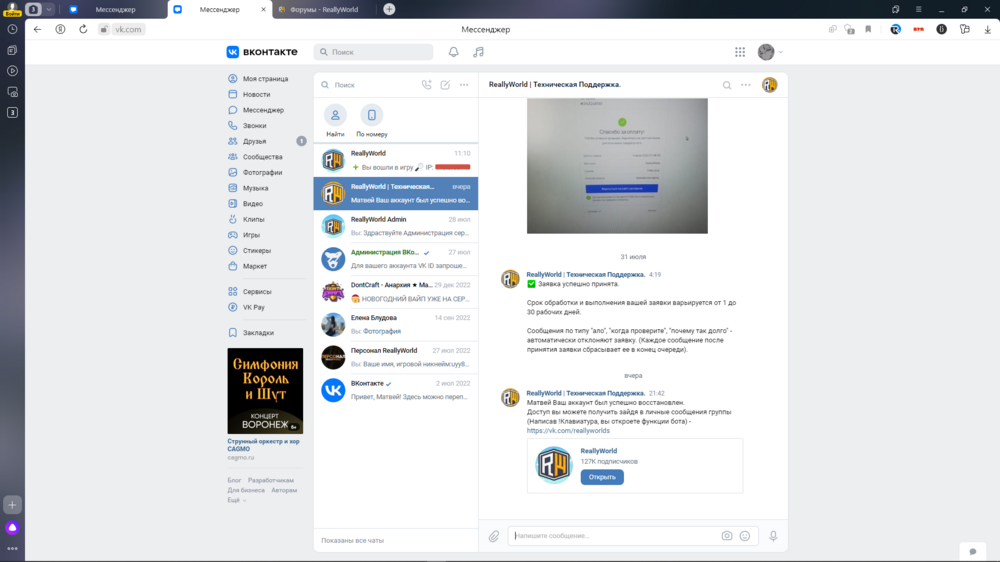
Task: Open Елена Блудова conversation
Action: point(395,325)
